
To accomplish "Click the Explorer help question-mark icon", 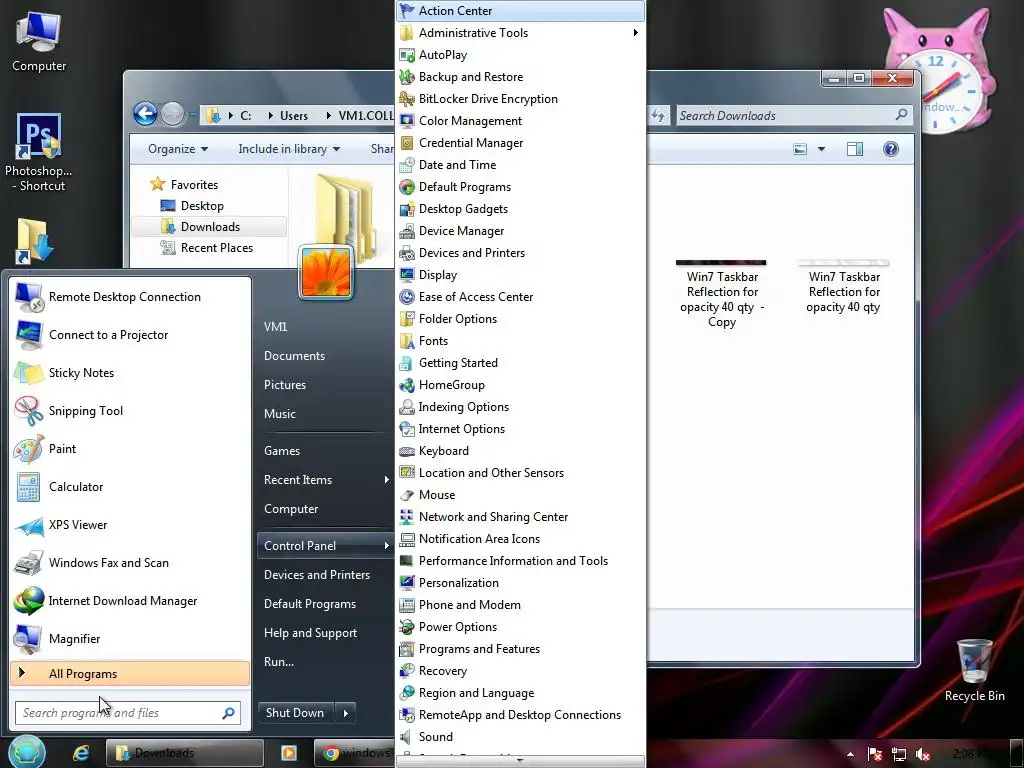I will 891,149.
